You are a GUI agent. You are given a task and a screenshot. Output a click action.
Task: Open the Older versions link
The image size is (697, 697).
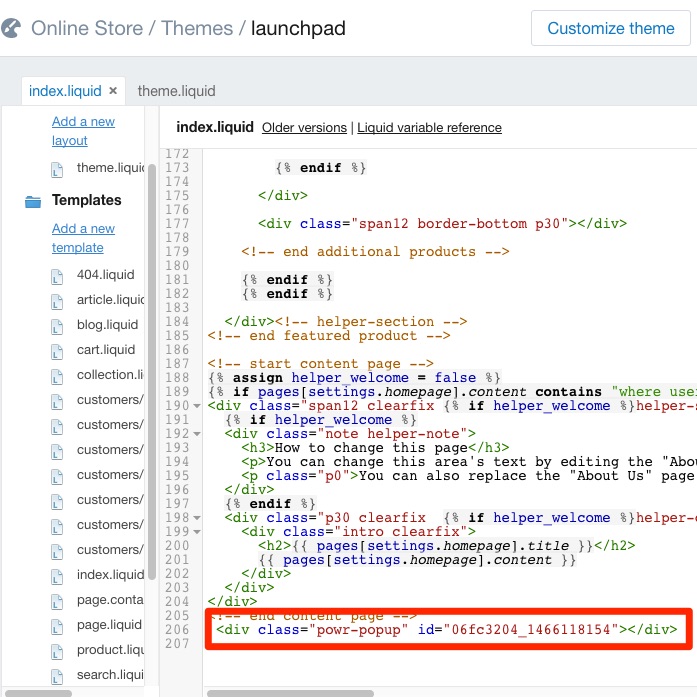click(304, 128)
